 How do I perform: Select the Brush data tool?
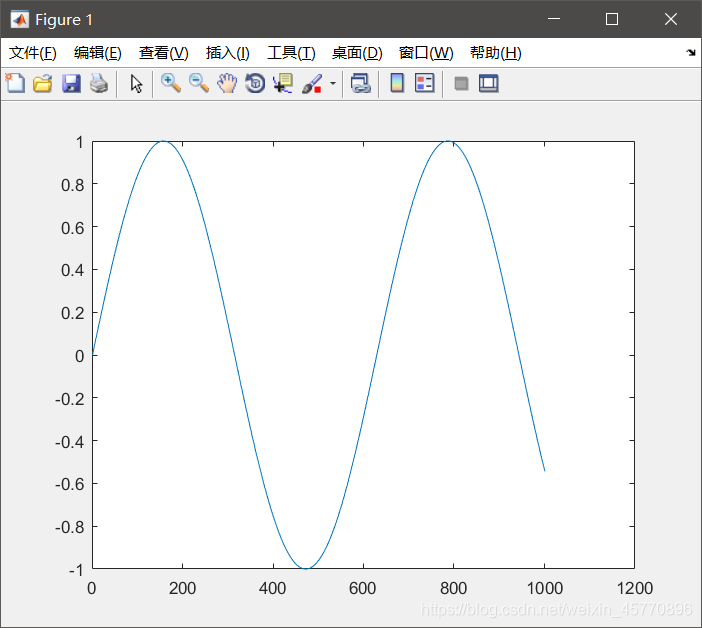(312, 84)
